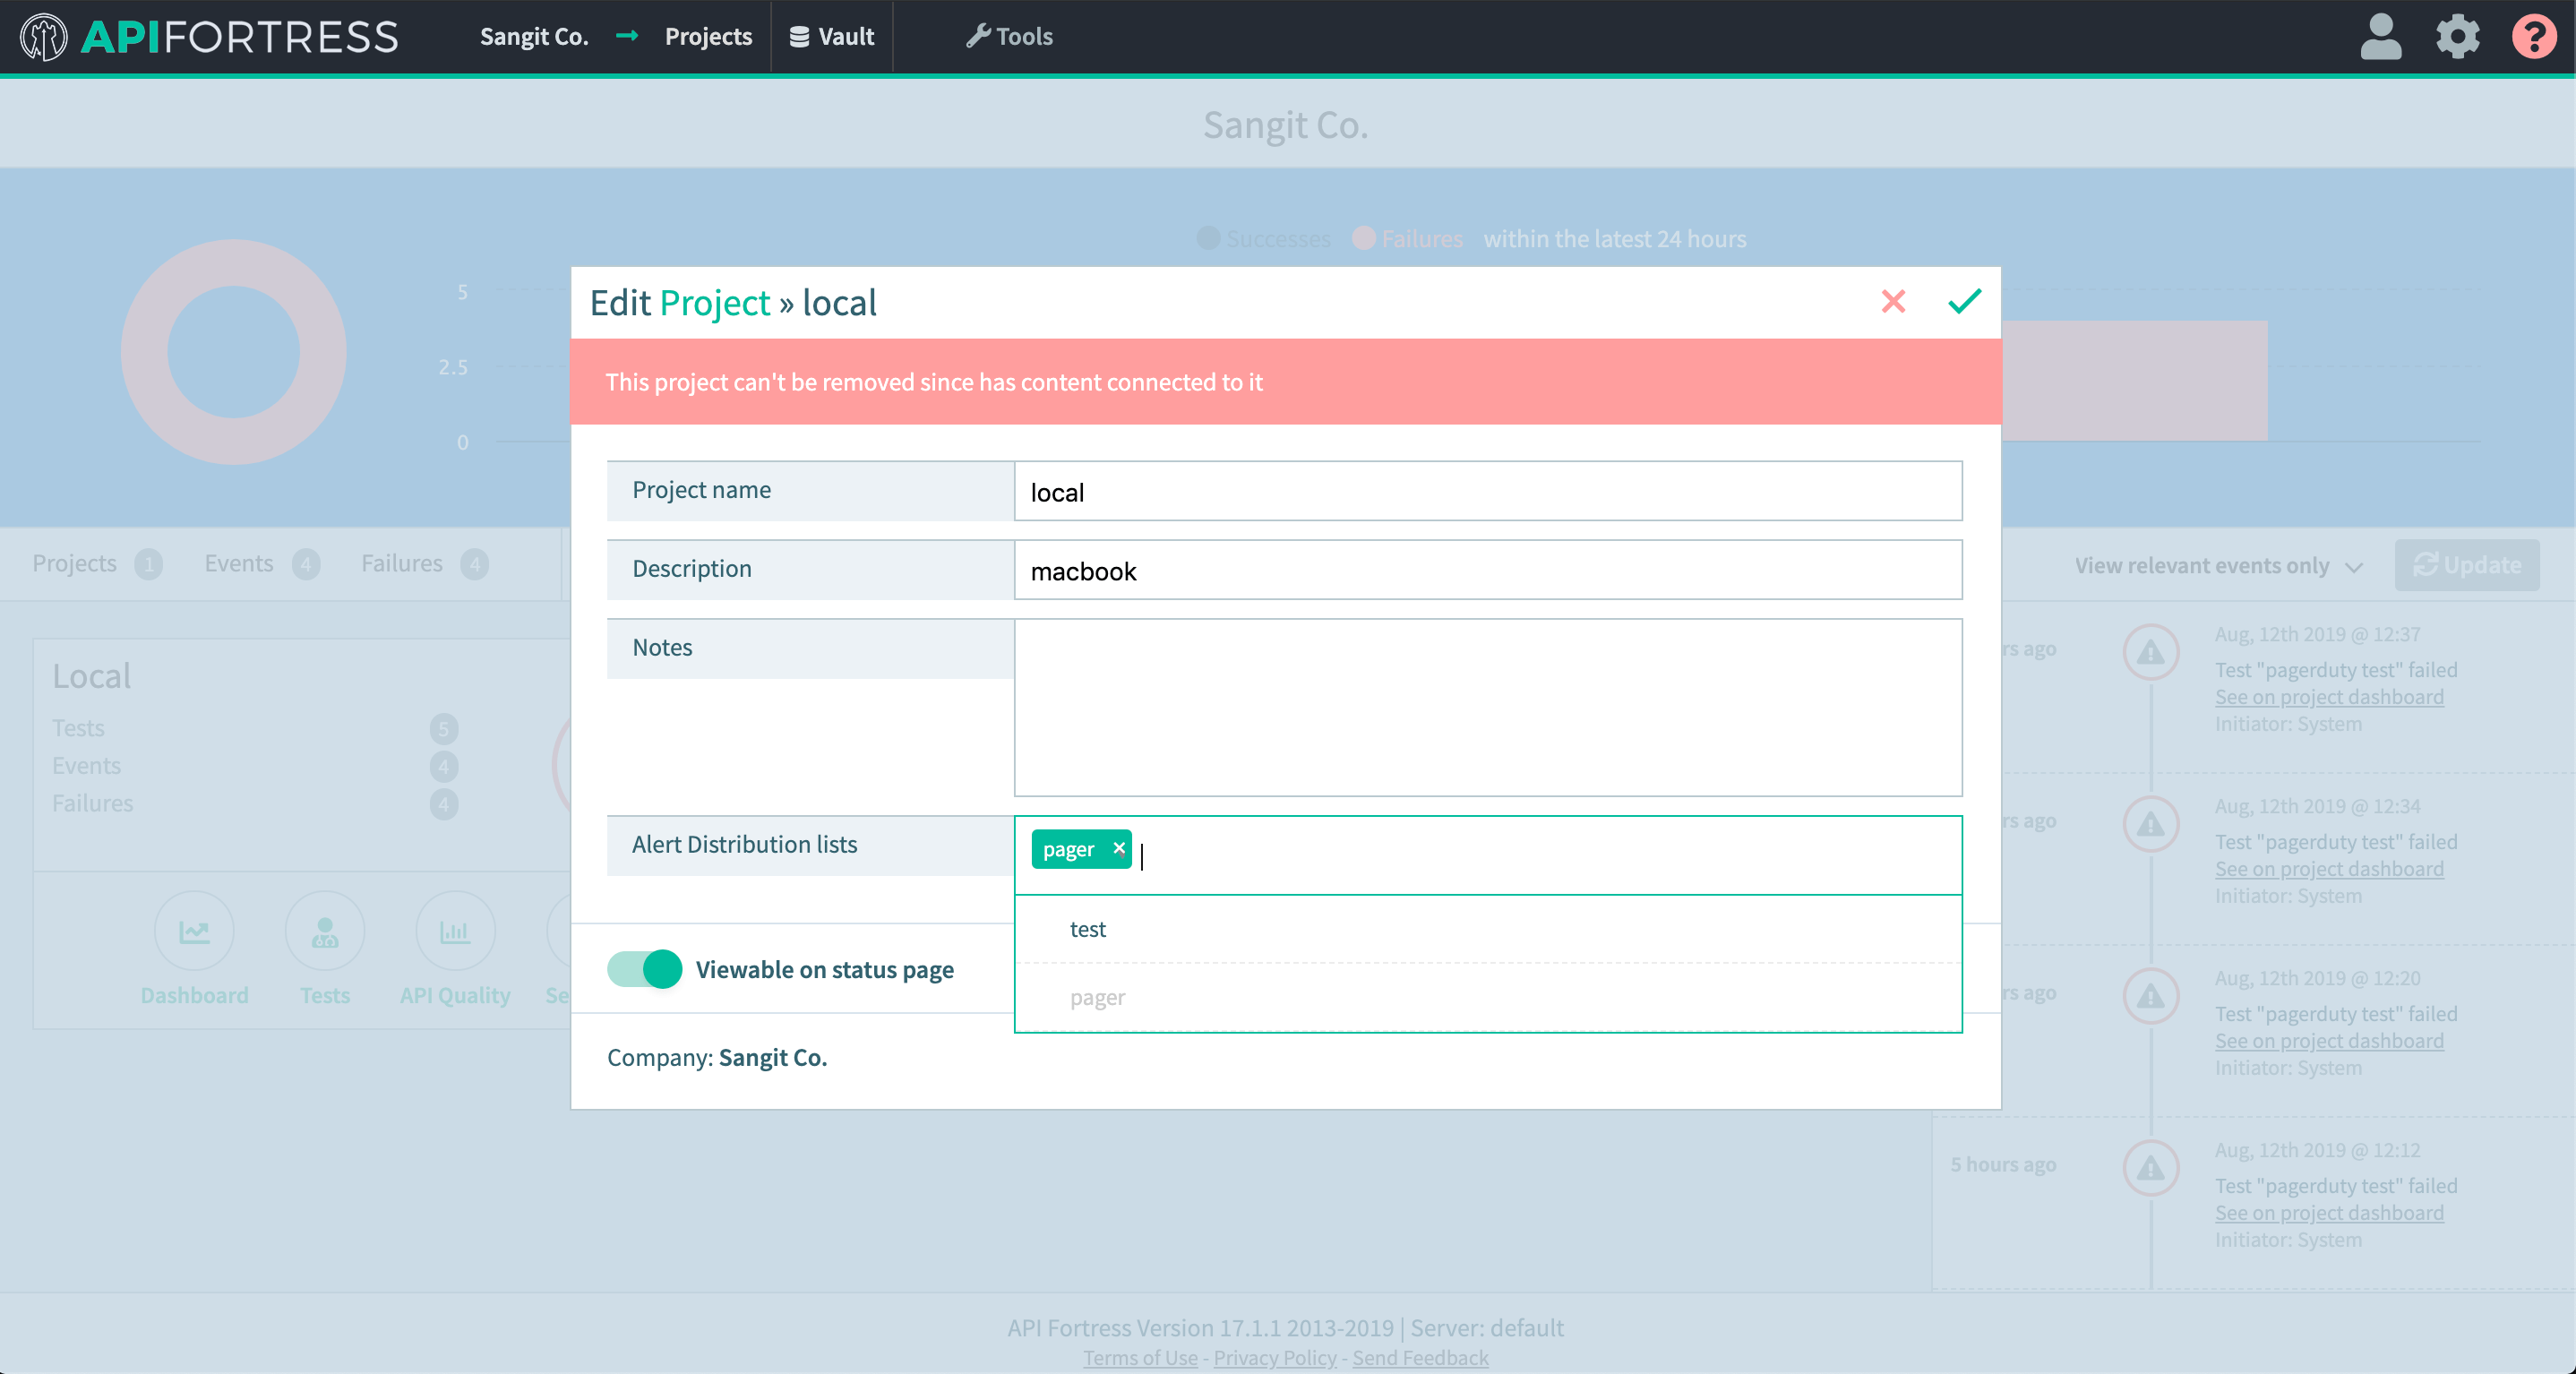Select 'test' from distribution list dropdown
The height and width of the screenshot is (1374, 2576).
(x=1088, y=929)
